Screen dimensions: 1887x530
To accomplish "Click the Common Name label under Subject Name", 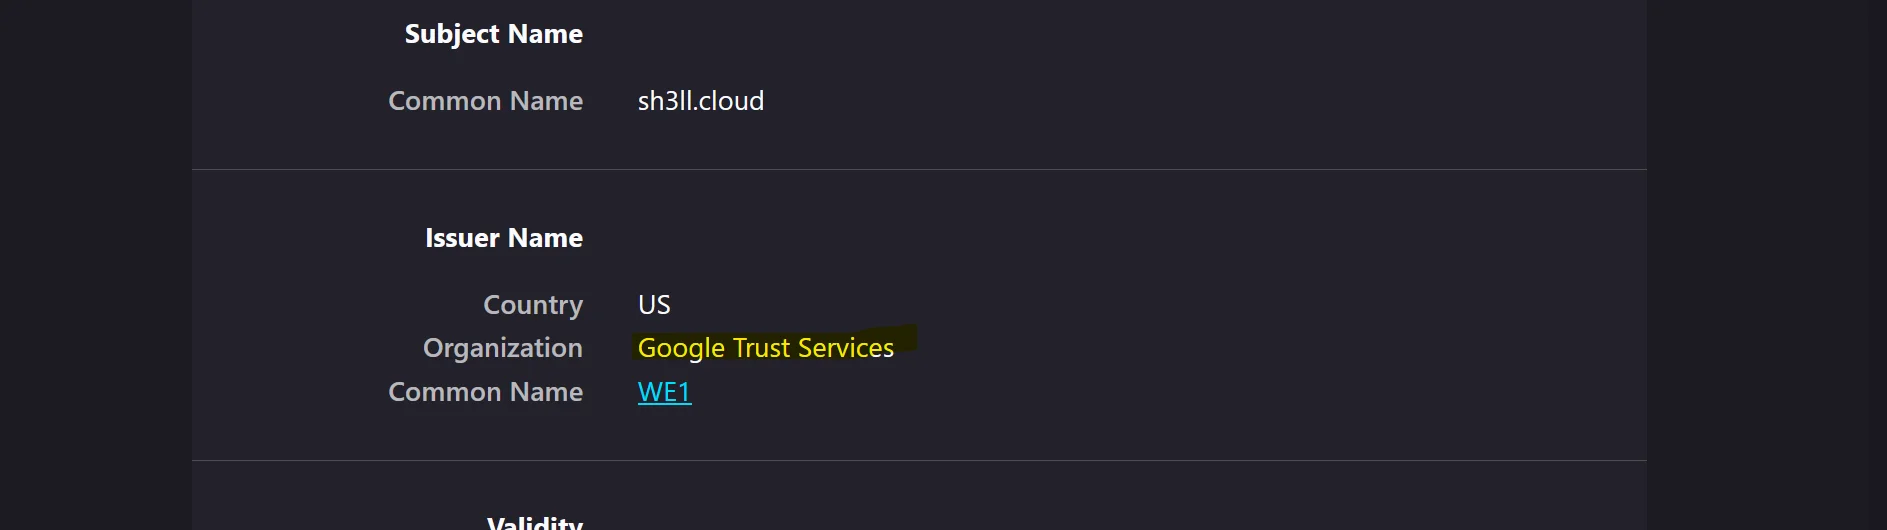I will (x=485, y=101).
